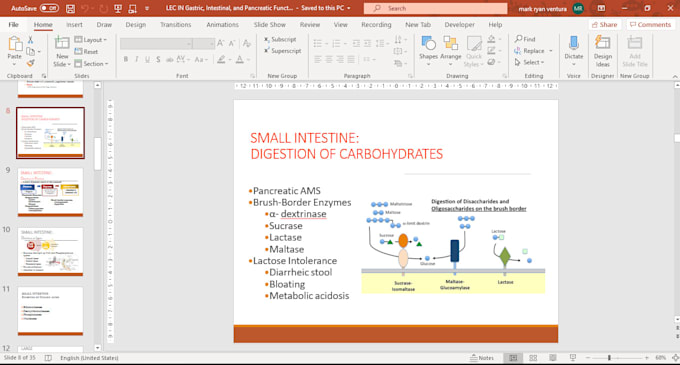Click the Shapes gallery icon

pyautogui.click(x=428, y=44)
